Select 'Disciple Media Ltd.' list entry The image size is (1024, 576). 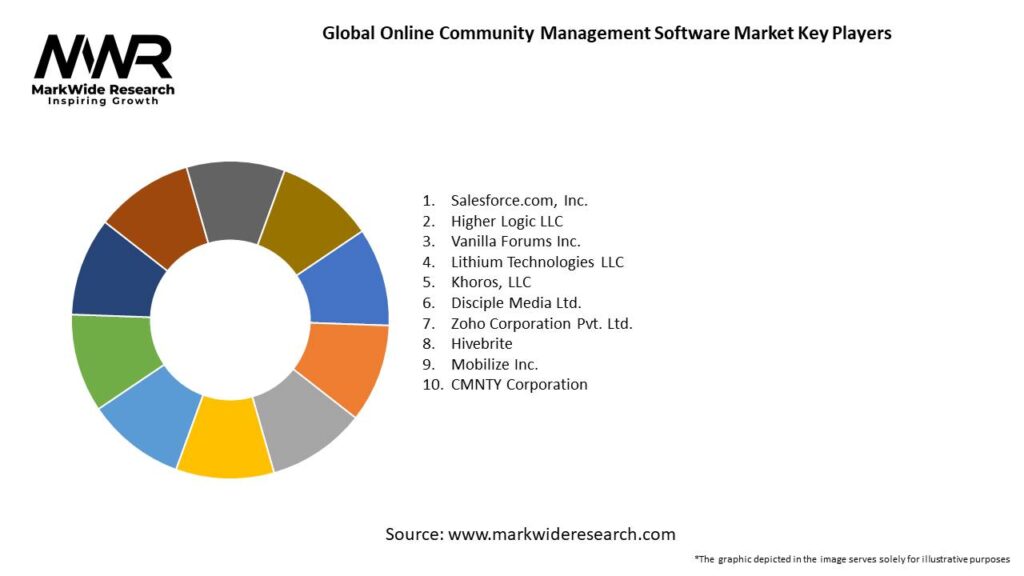(x=516, y=303)
